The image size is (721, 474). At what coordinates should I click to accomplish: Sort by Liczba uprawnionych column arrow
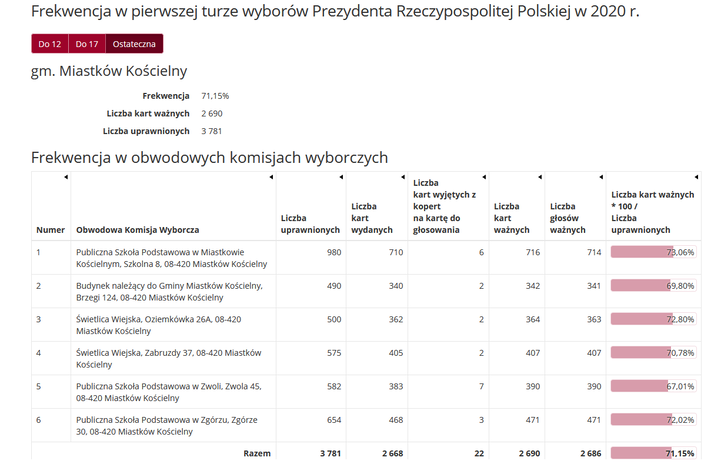point(341,177)
